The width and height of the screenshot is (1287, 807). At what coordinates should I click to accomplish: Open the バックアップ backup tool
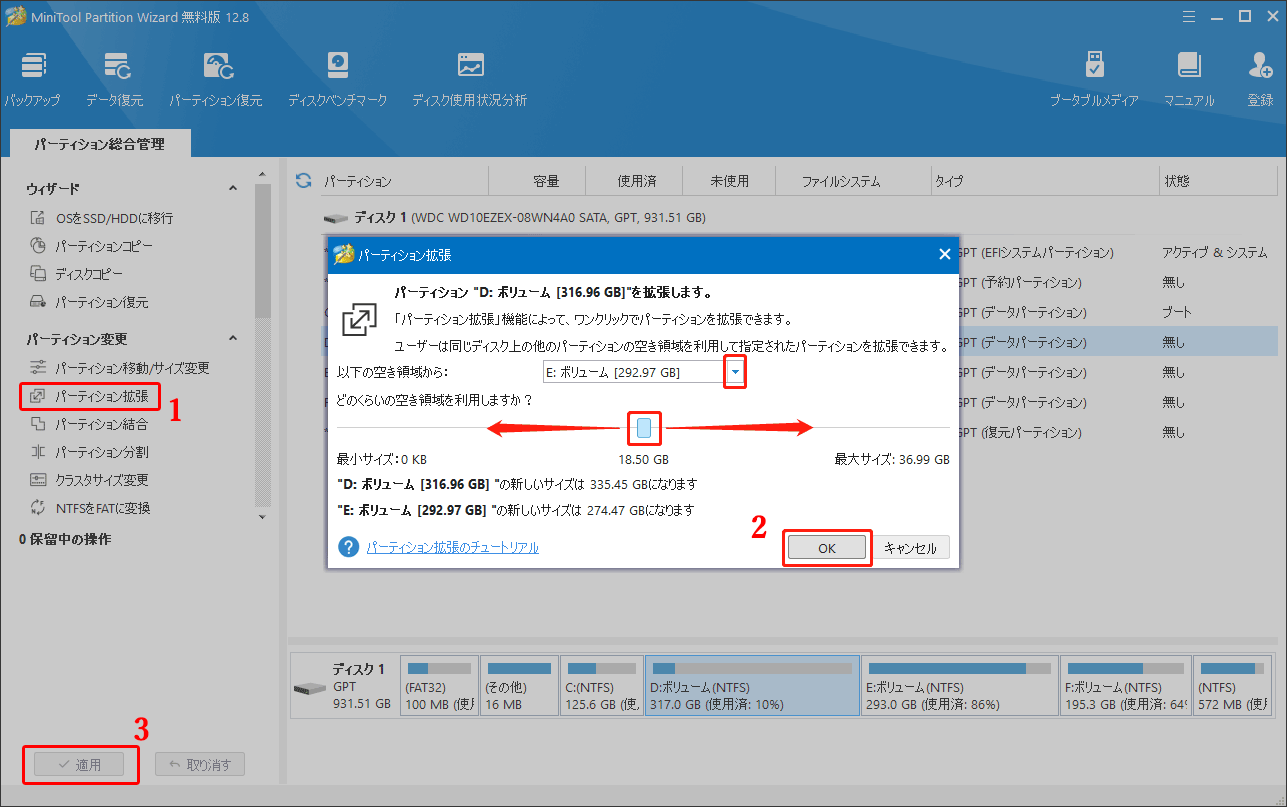[33, 78]
